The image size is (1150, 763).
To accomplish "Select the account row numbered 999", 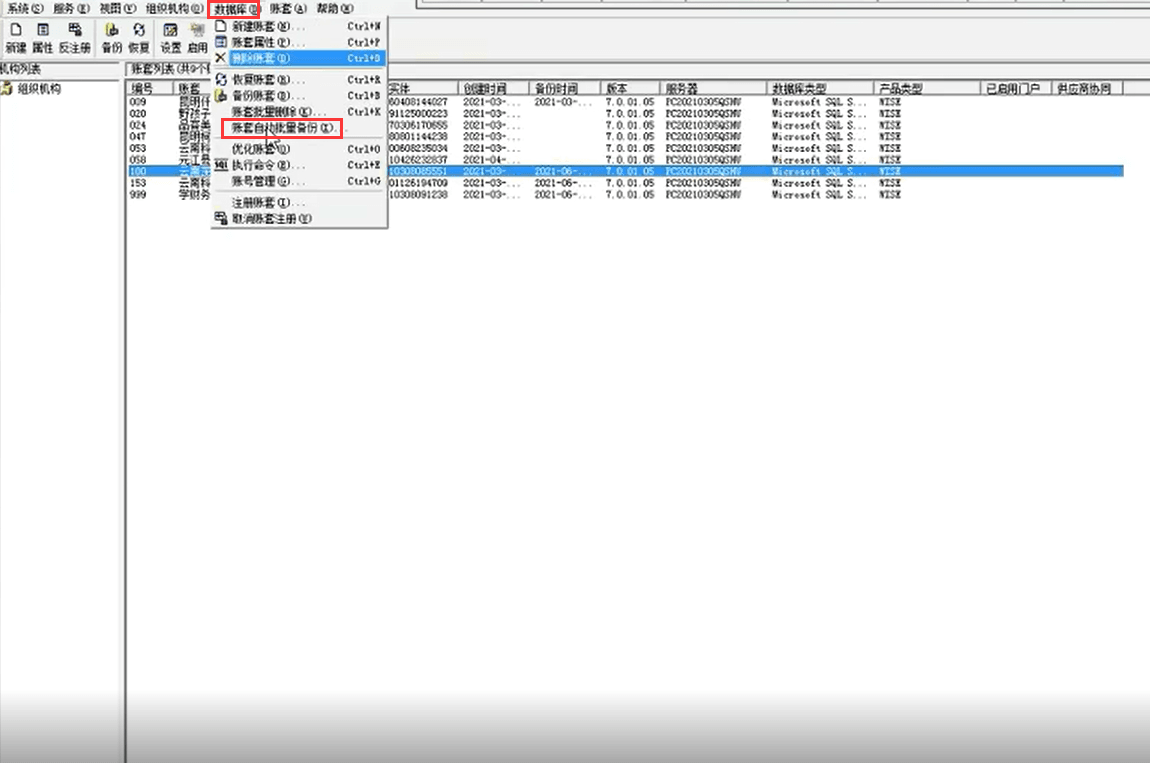I will click(x=139, y=195).
